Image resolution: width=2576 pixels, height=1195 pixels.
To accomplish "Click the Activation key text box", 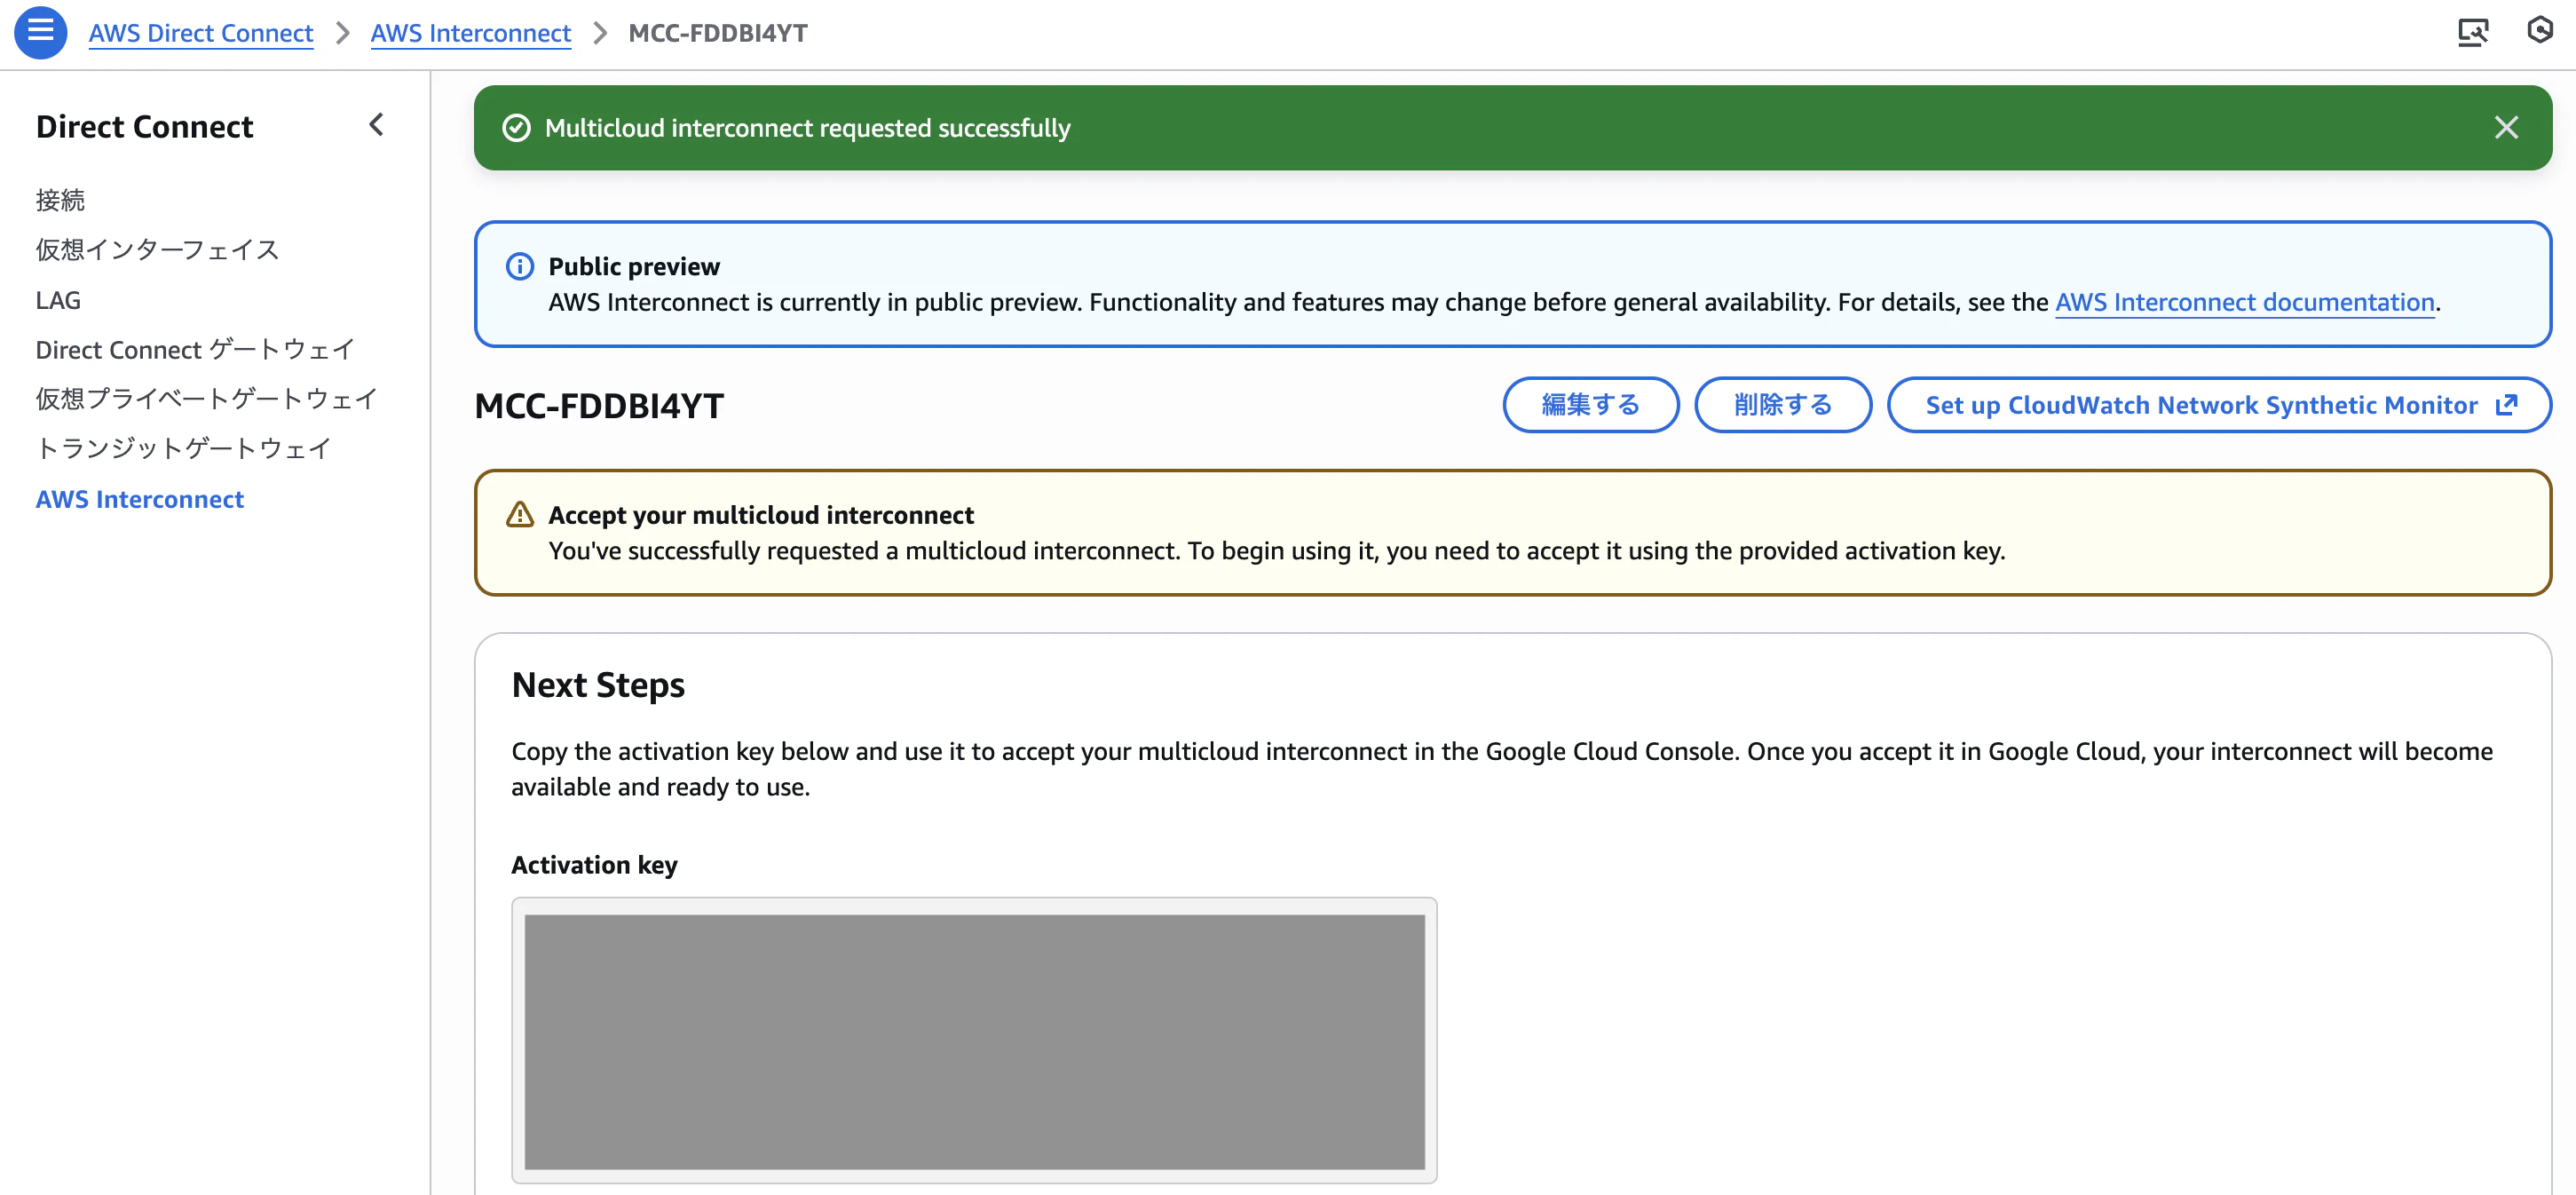I will [x=974, y=1041].
